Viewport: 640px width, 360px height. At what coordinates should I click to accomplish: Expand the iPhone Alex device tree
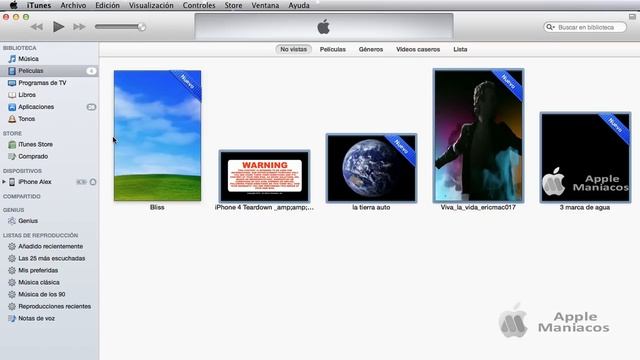pyautogui.click(x=4, y=182)
